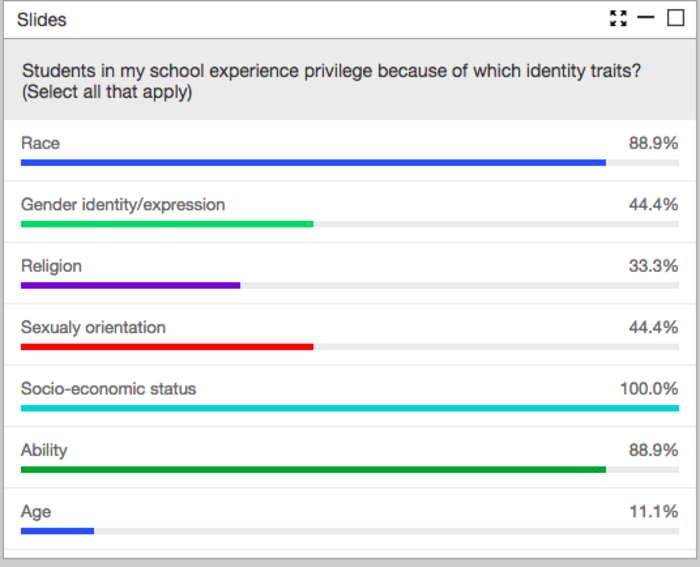Minimize the Slides panel
Screen dimensions: 700x567
(646, 18)
